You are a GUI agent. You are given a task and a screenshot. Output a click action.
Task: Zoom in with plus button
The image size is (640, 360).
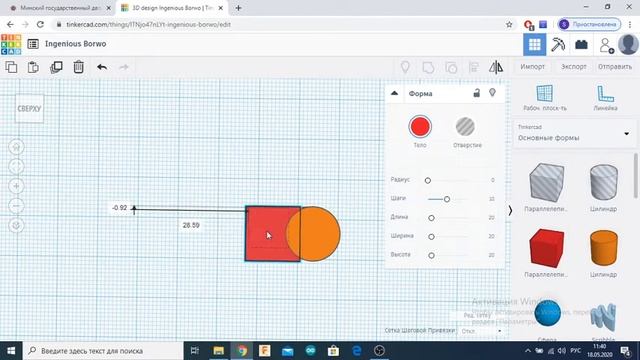[16, 186]
